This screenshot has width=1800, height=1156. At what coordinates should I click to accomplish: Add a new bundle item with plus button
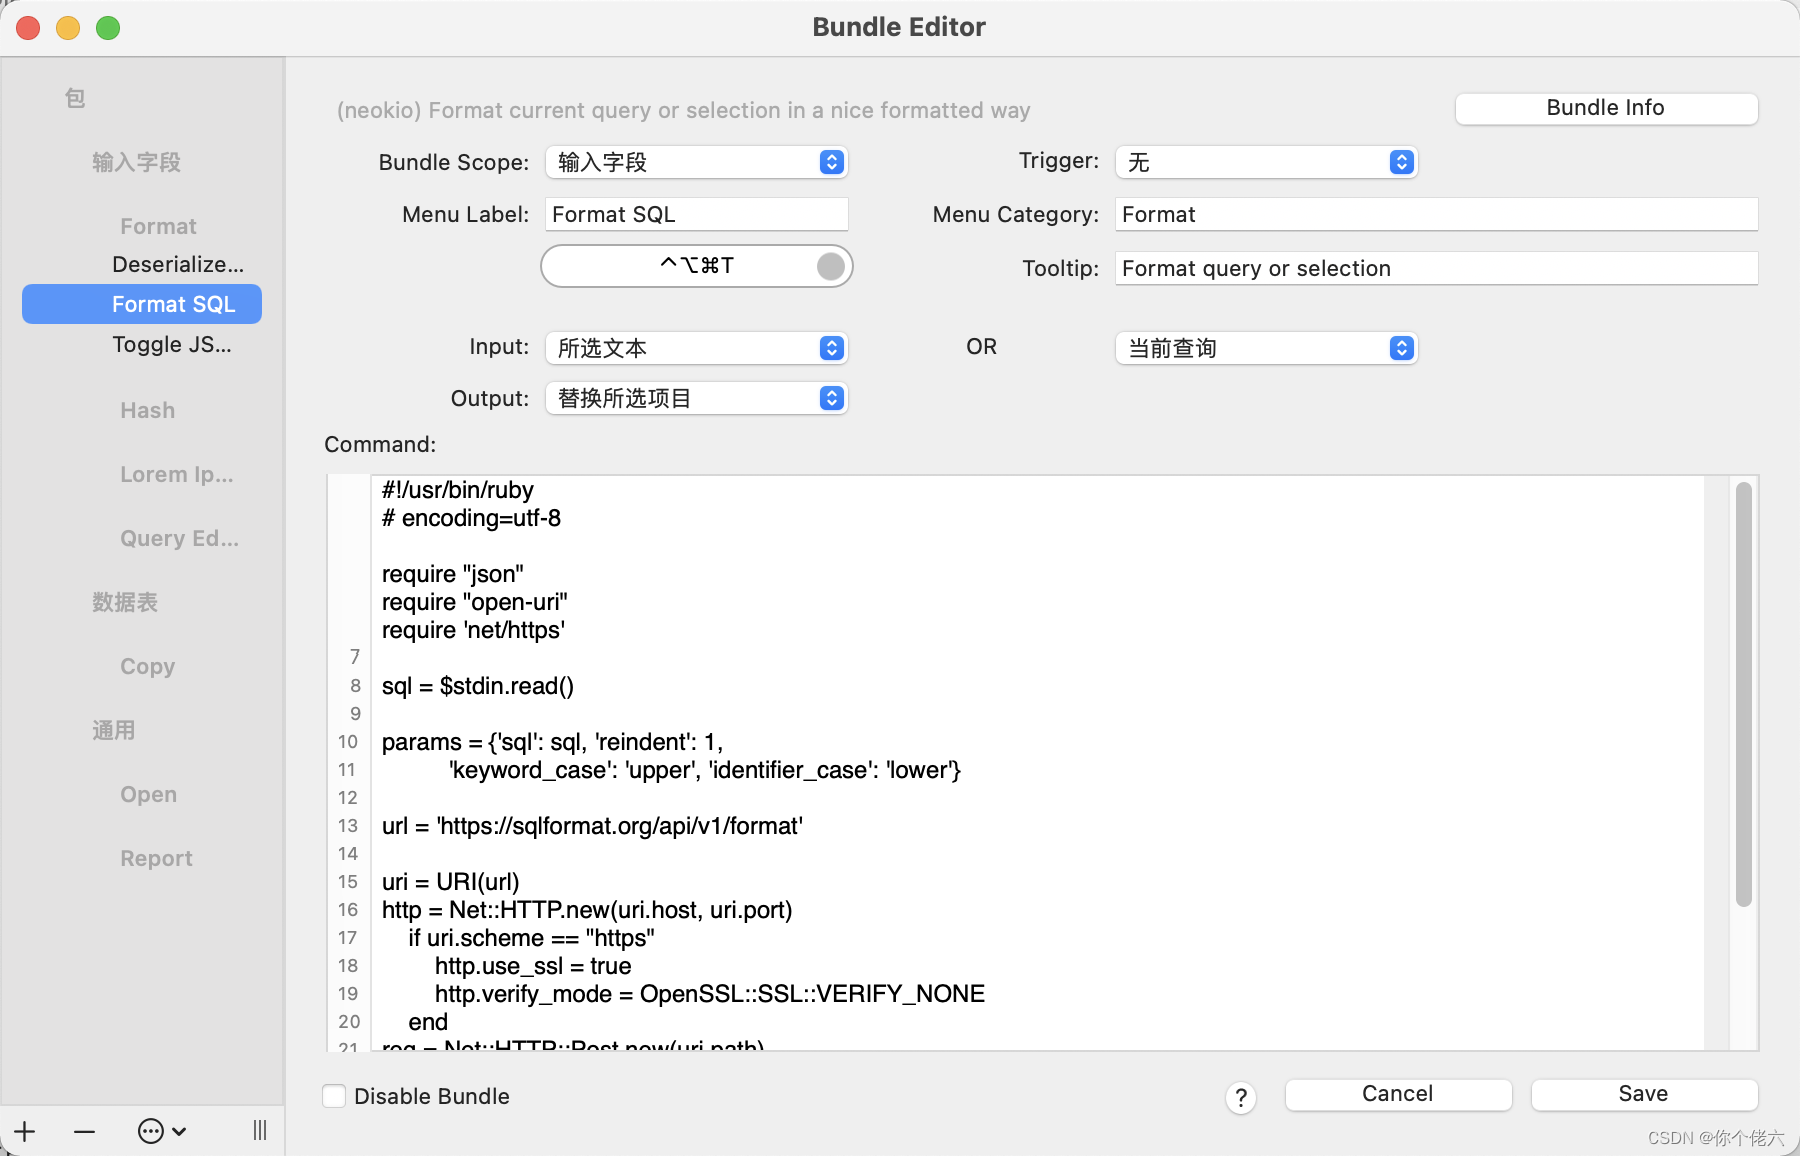tap(25, 1130)
